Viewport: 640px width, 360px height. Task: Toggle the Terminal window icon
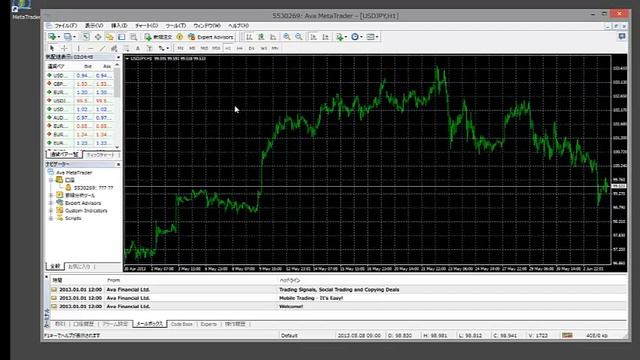pos(122,37)
